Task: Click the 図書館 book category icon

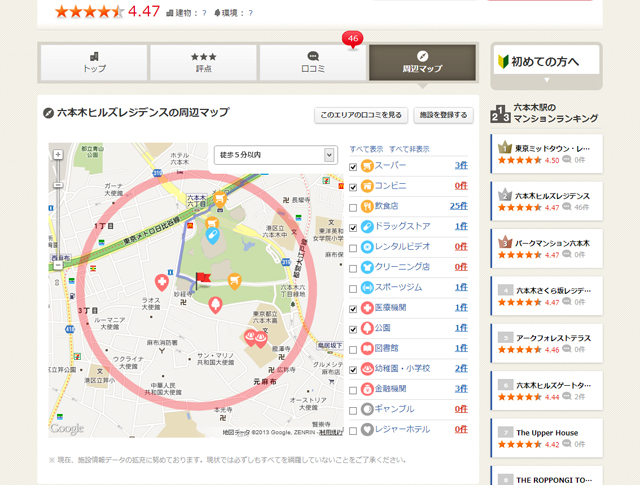Action: tap(367, 348)
